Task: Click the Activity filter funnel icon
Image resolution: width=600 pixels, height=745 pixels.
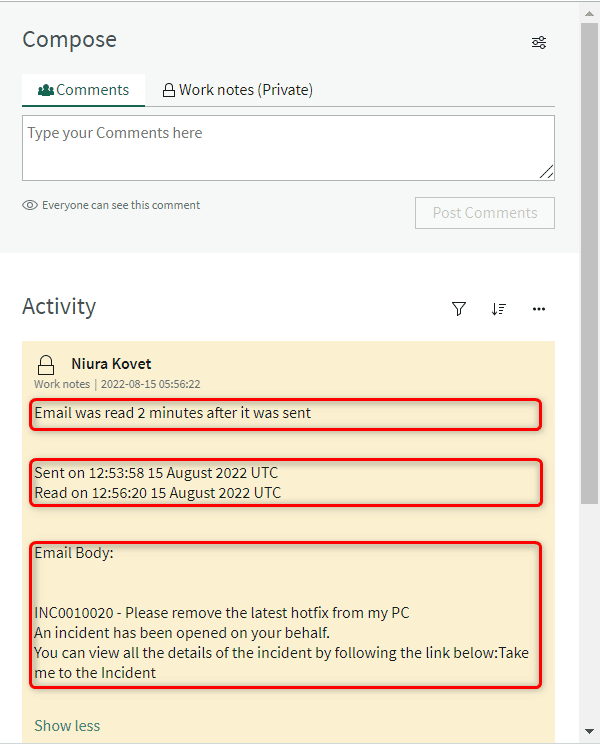Action: pos(459,309)
